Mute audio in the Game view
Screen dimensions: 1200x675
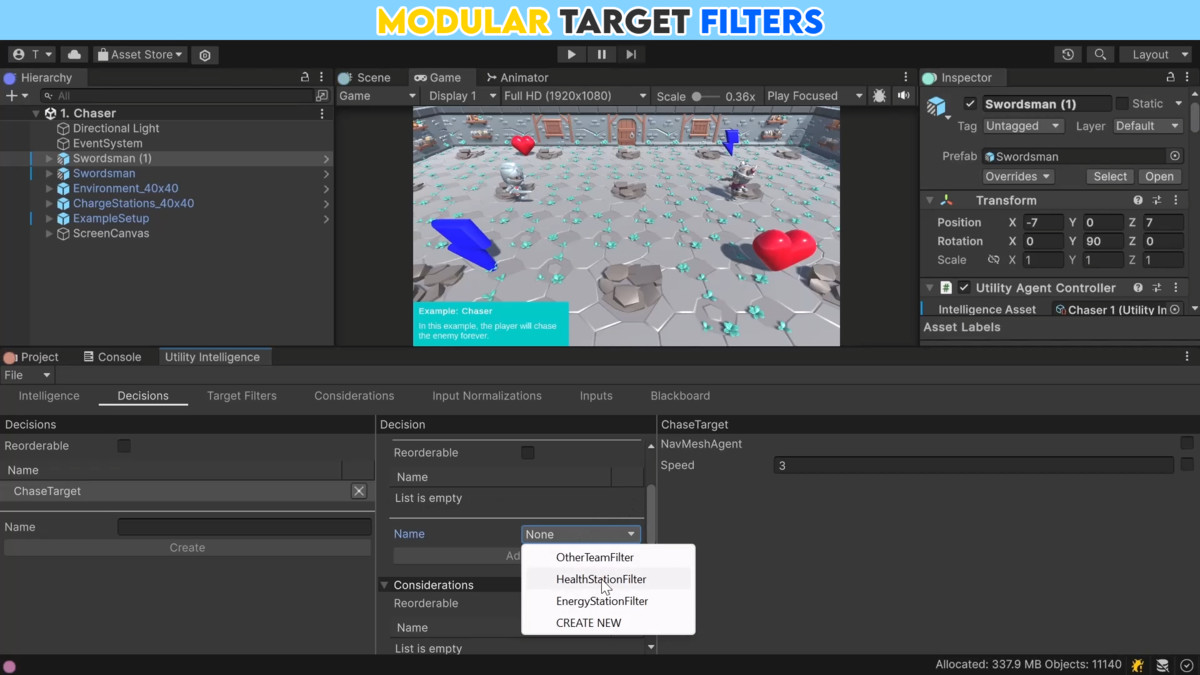904,96
